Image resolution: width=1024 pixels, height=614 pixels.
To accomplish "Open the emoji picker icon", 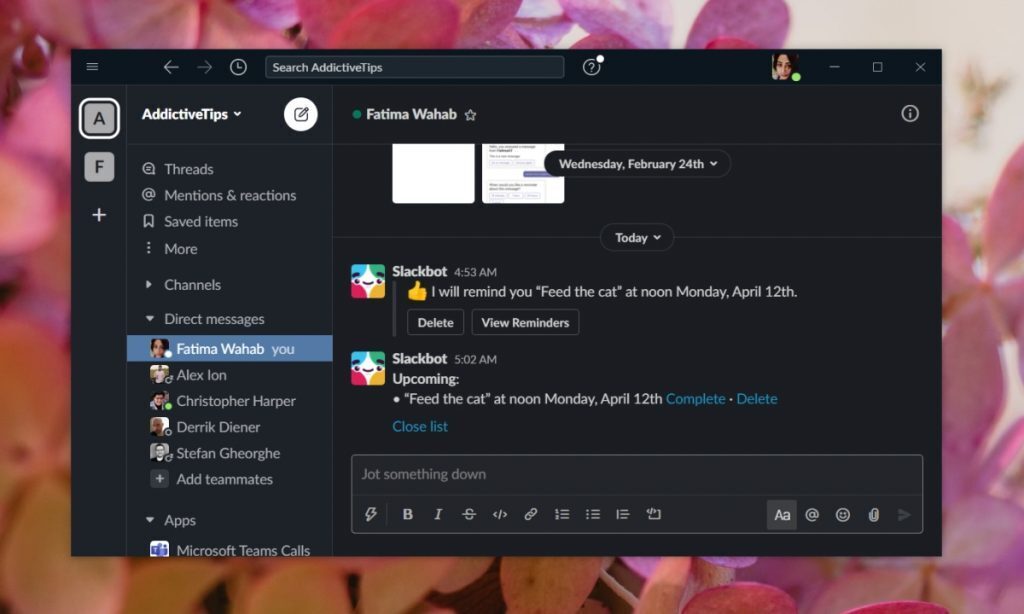I will [842, 514].
